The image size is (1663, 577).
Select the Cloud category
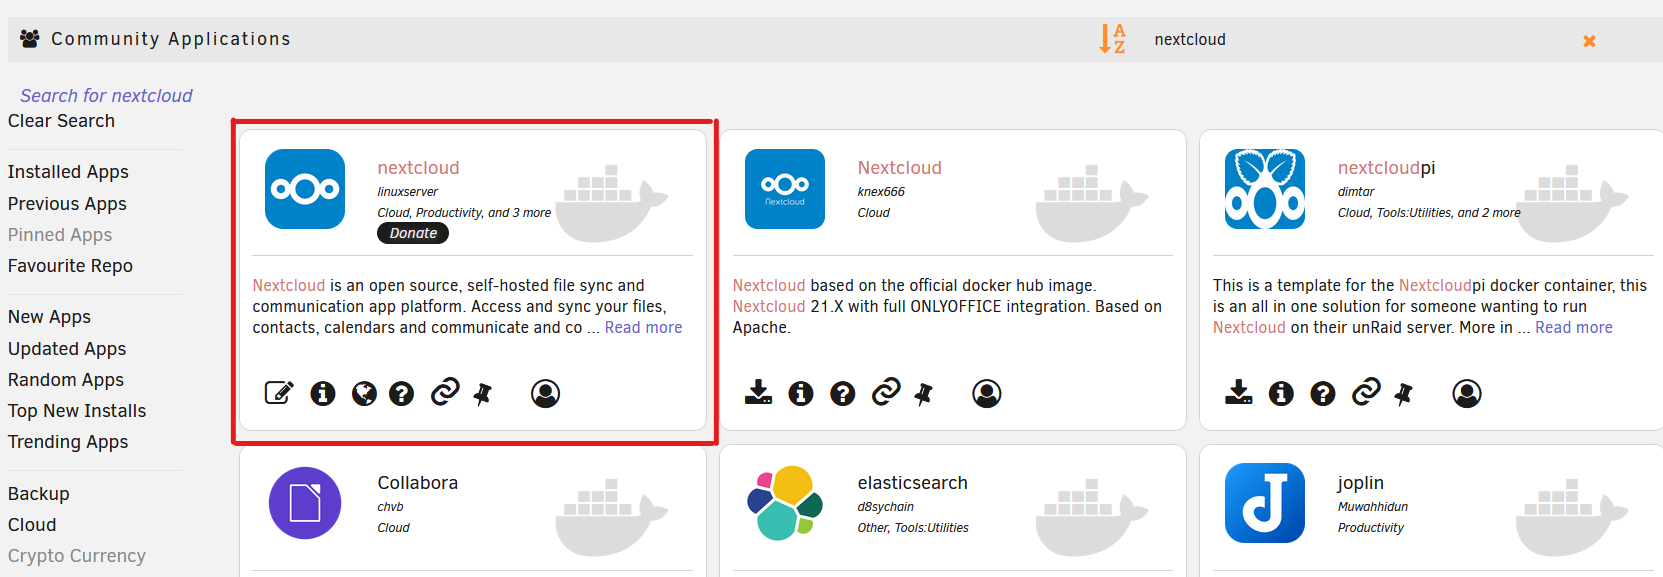32,525
